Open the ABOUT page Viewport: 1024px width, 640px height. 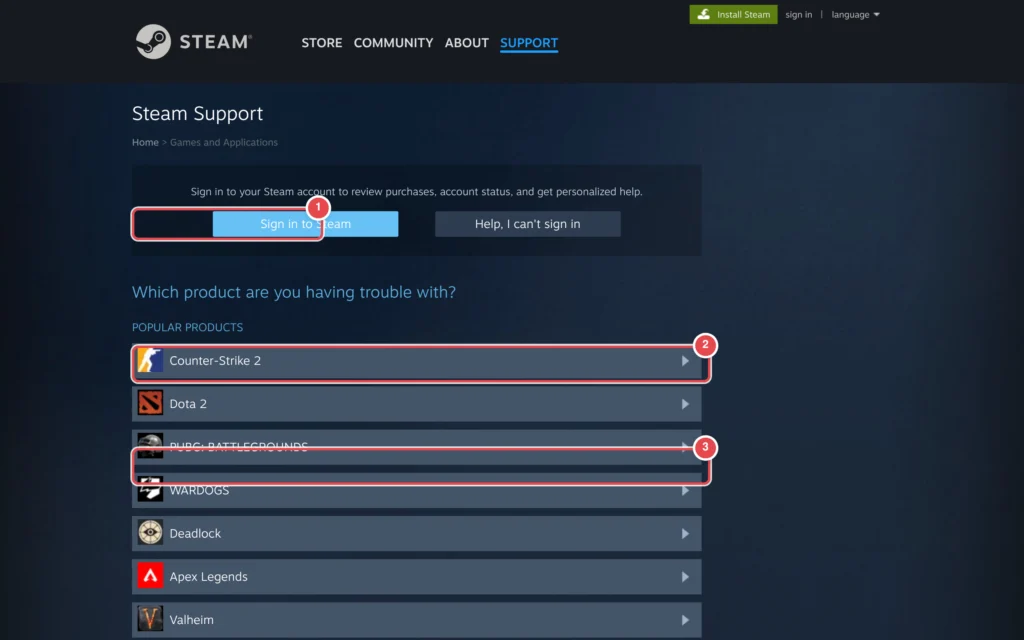[466, 43]
